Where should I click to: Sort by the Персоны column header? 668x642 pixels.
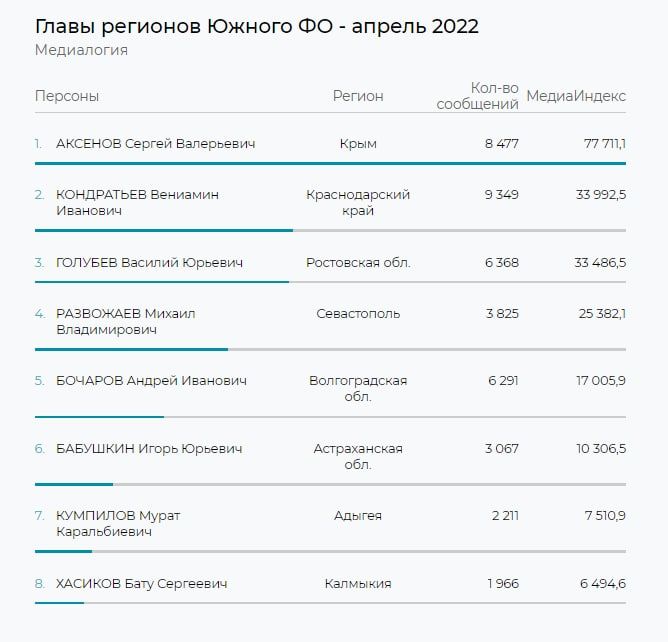(x=67, y=96)
